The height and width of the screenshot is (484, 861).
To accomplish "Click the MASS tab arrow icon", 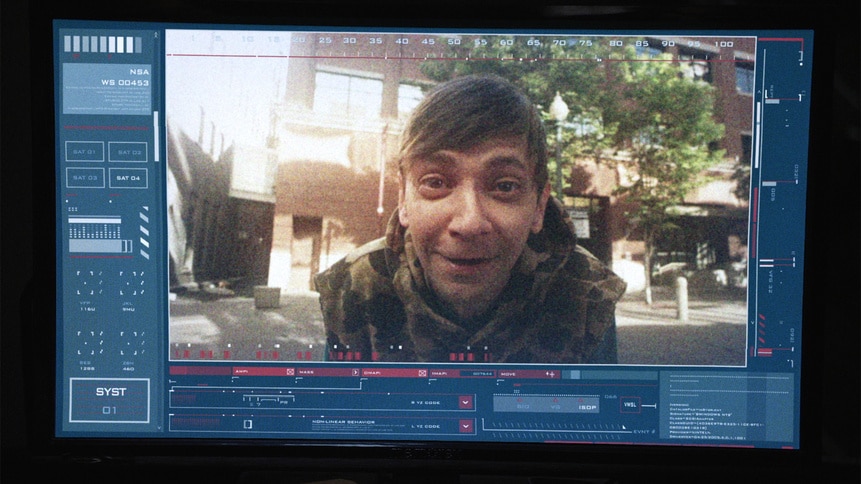I will 355,372.
